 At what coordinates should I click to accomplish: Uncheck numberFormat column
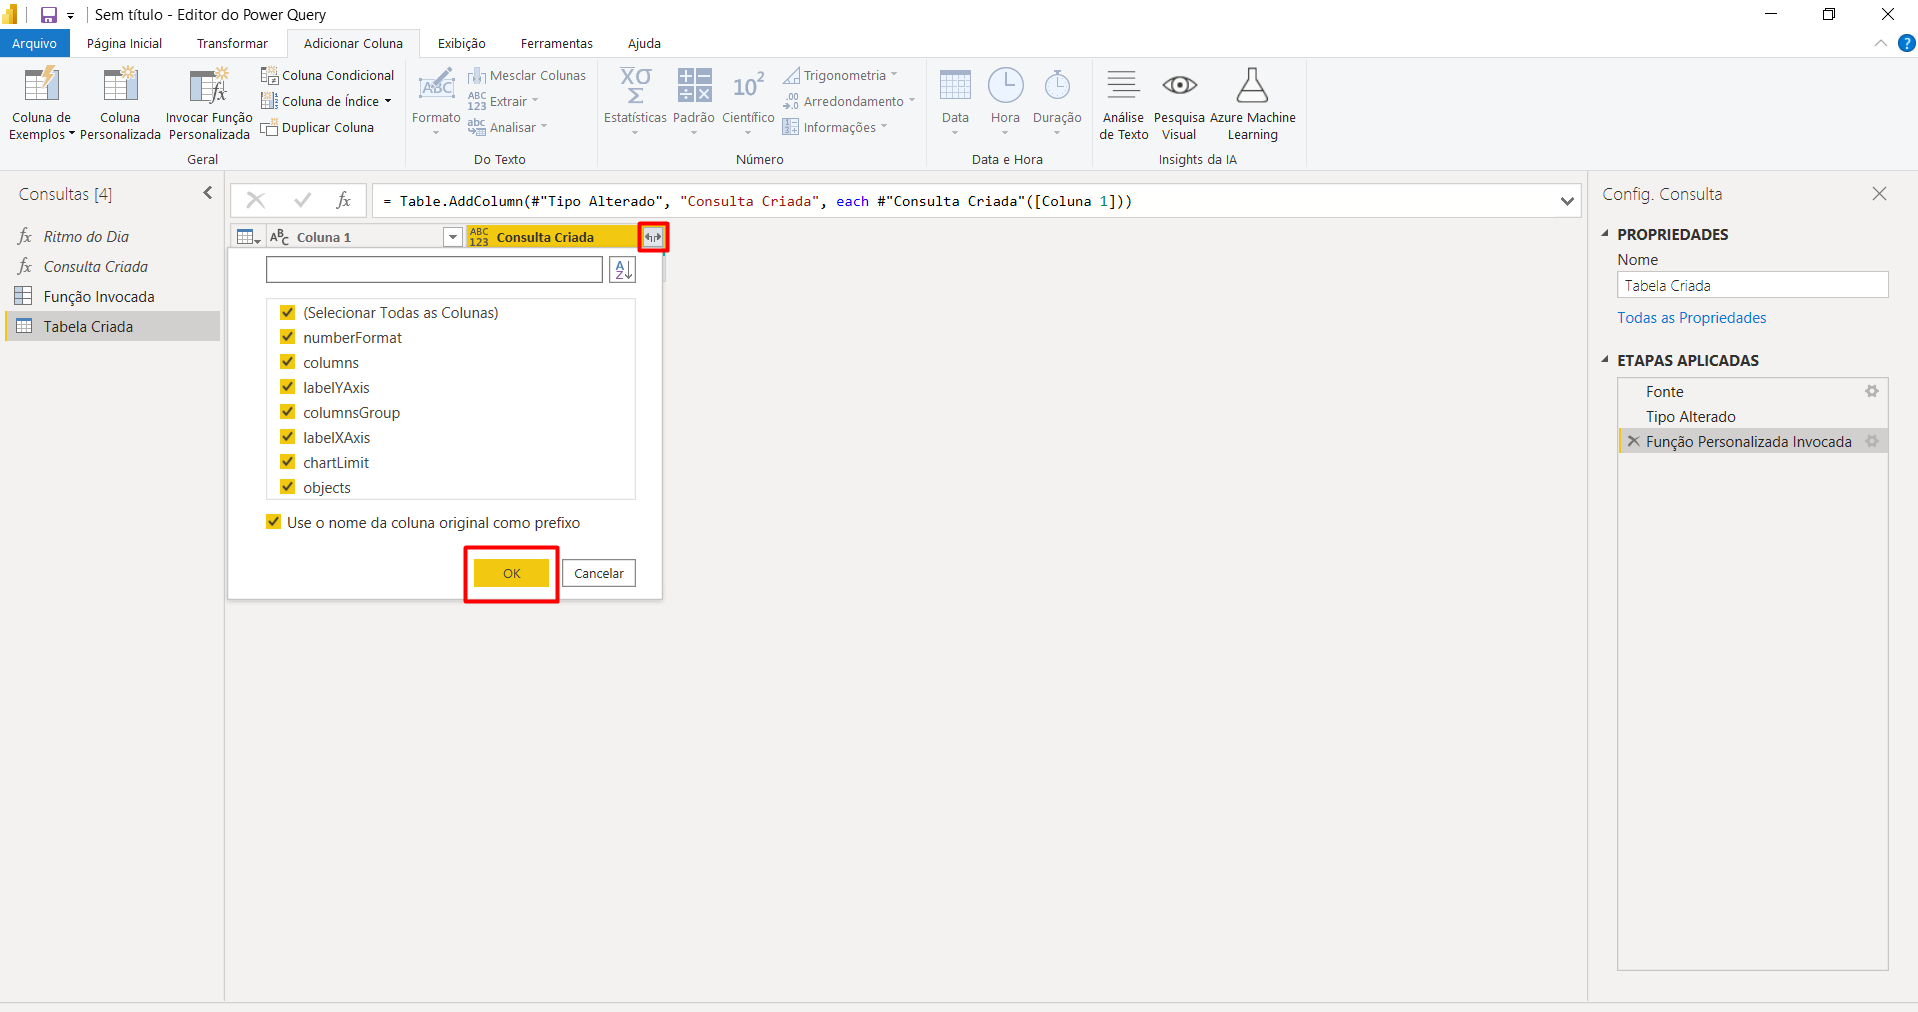point(287,337)
